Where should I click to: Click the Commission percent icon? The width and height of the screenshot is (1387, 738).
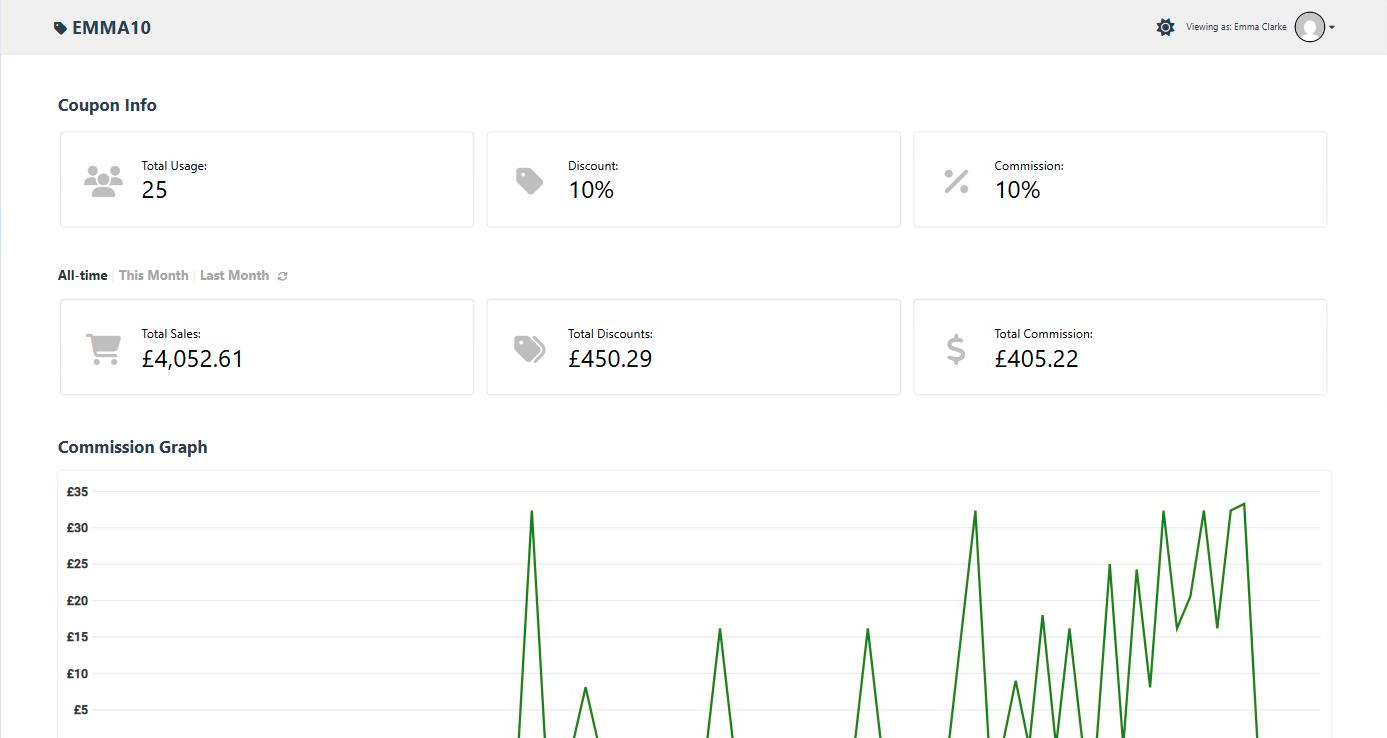956,181
